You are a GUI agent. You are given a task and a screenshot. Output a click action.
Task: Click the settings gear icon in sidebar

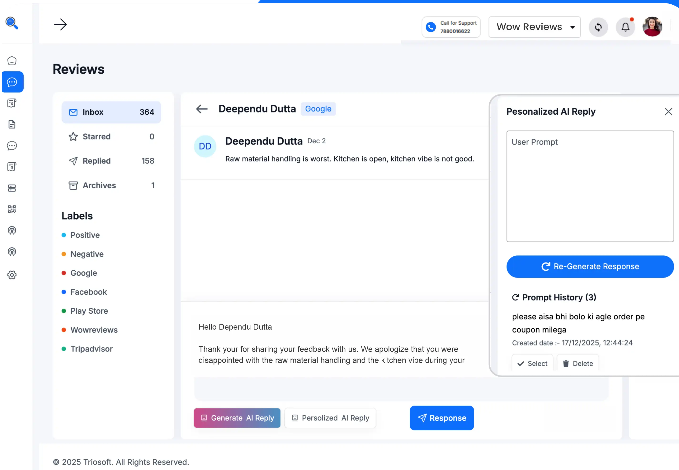(12, 275)
